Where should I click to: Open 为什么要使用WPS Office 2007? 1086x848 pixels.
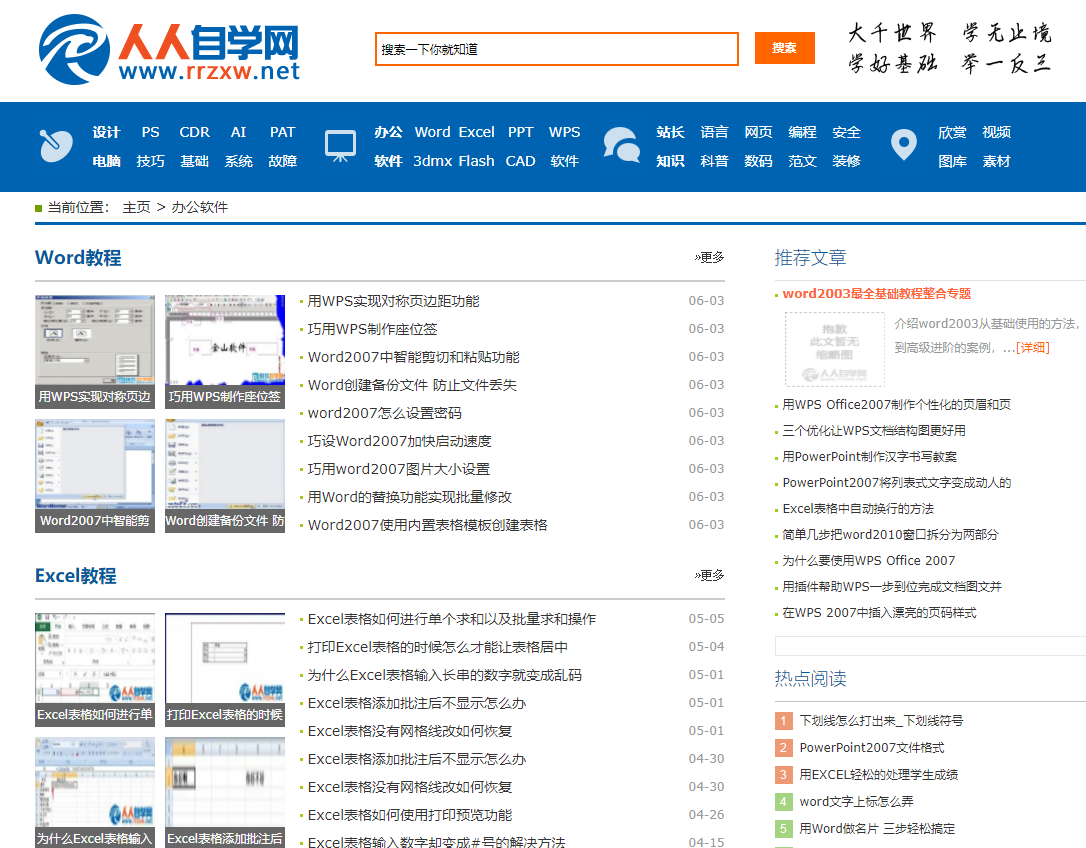(869, 561)
